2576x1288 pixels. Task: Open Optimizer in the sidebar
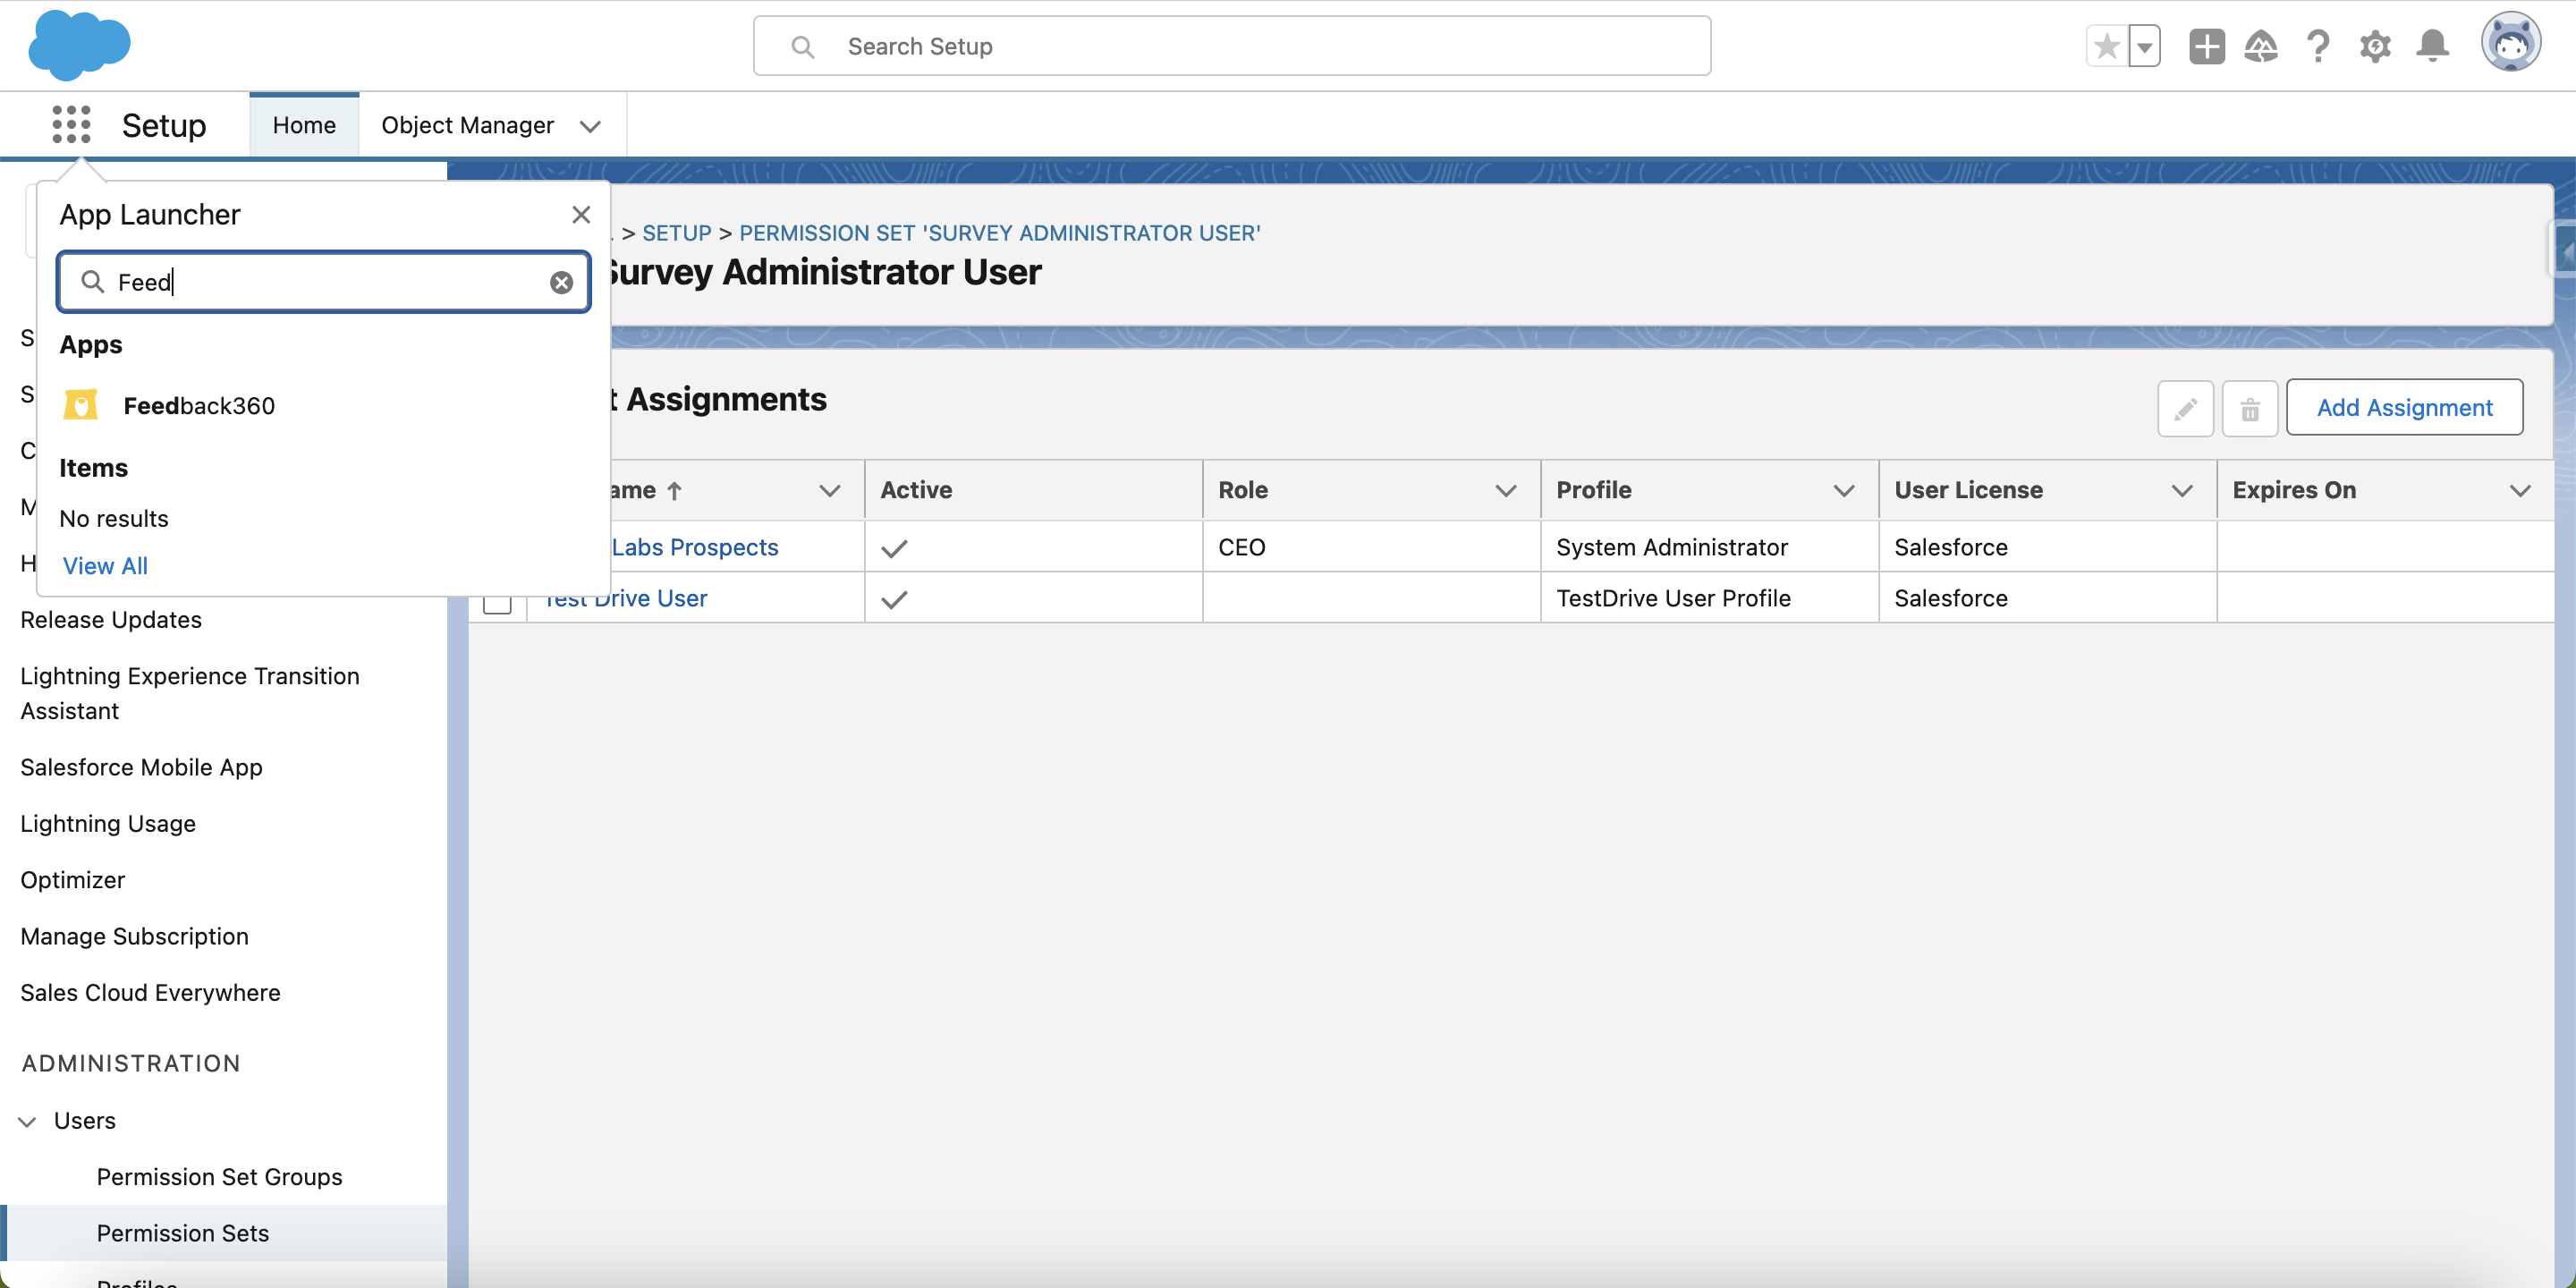tap(72, 880)
